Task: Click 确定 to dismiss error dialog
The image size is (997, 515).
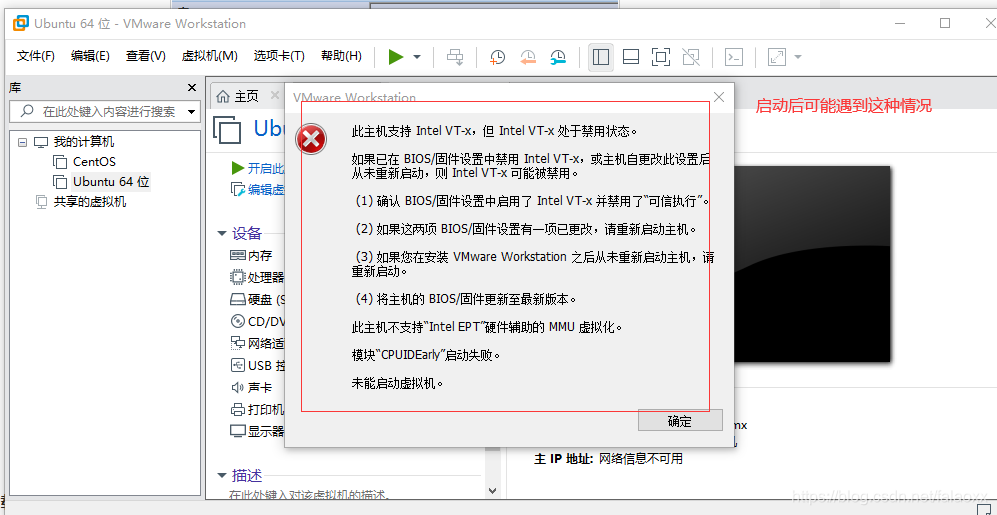Action: [680, 421]
